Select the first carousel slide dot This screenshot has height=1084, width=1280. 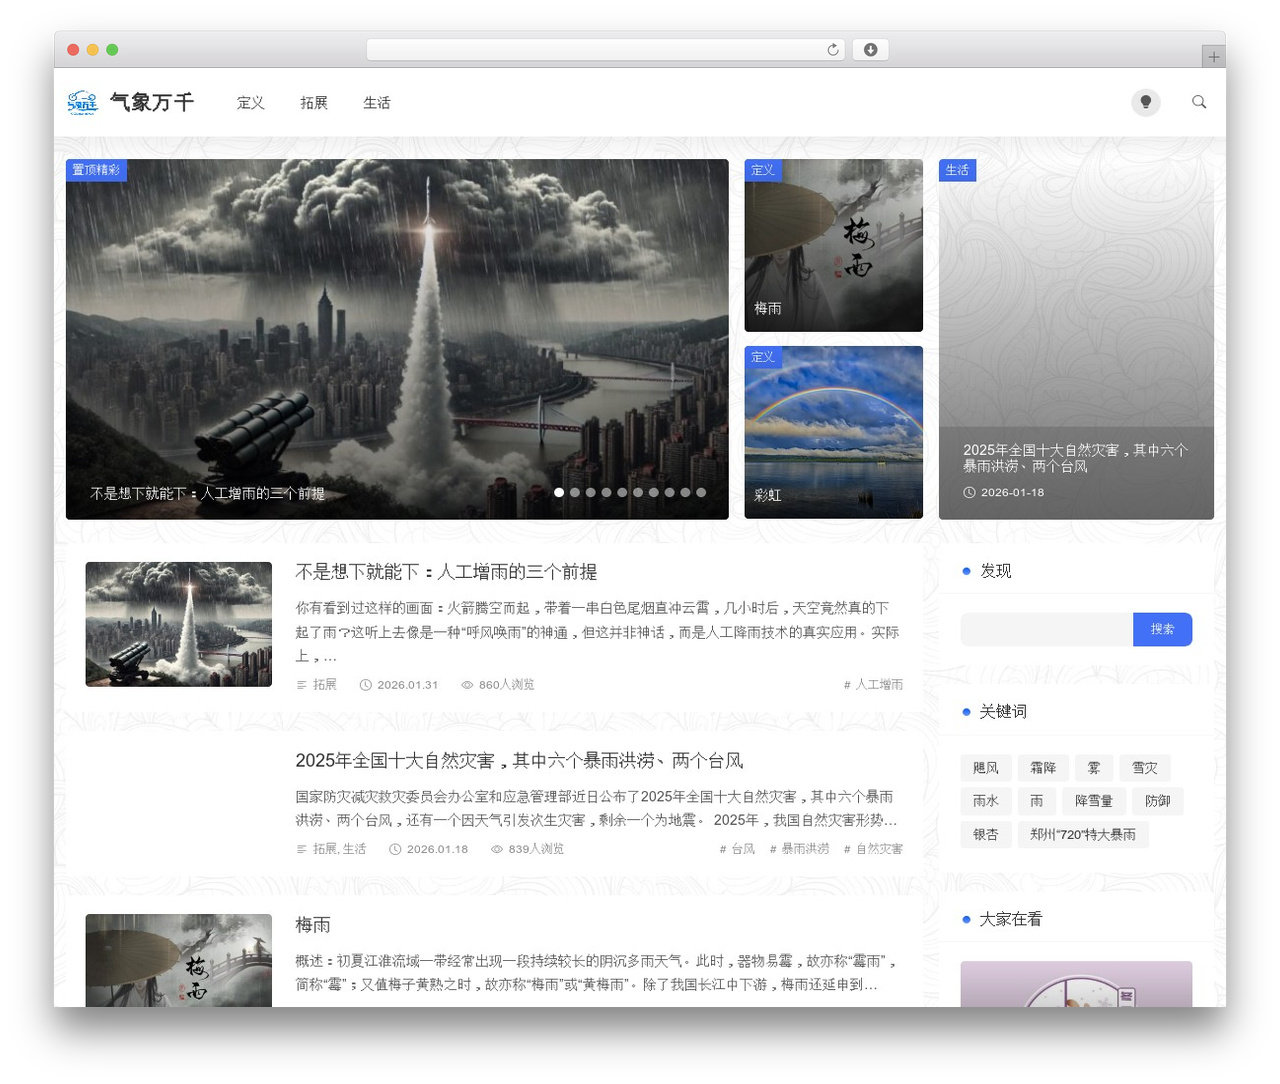pos(559,492)
